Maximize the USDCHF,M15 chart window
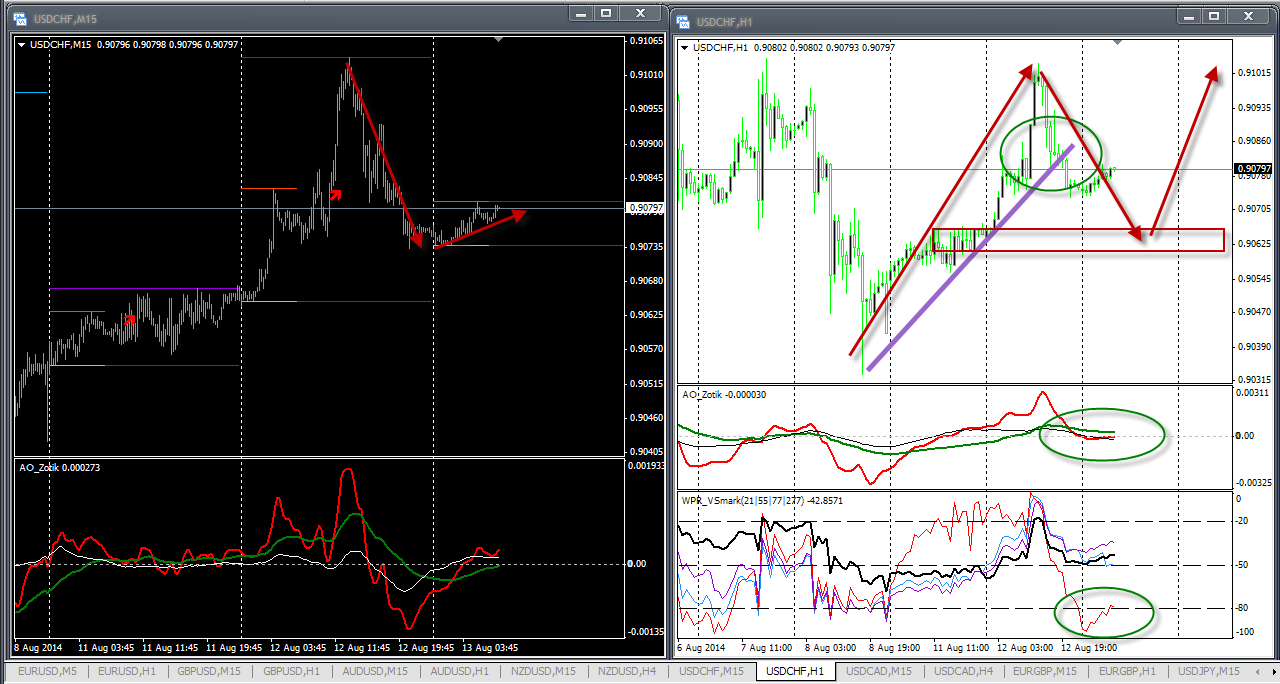This screenshot has height=684, width=1280. (606, 13)
